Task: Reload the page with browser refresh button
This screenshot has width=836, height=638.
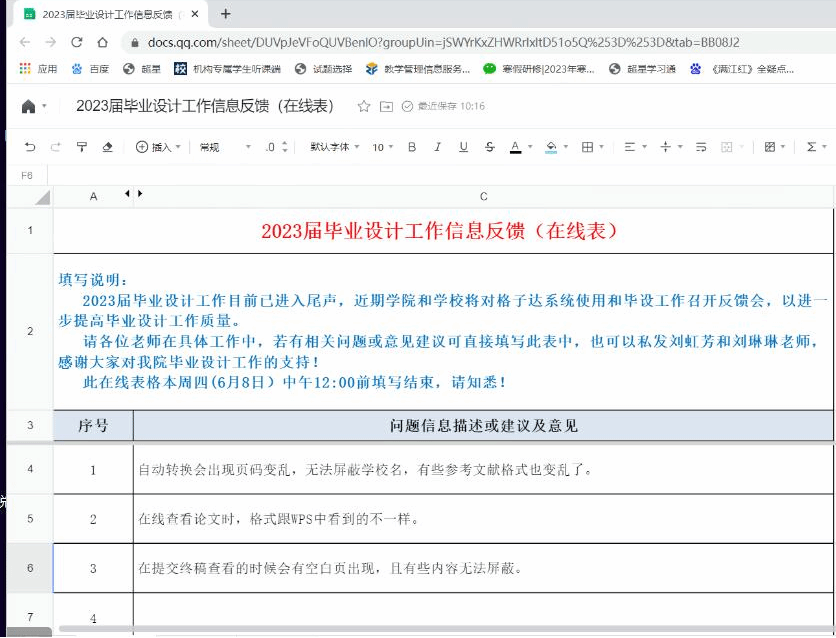Action: coord(77,42)
